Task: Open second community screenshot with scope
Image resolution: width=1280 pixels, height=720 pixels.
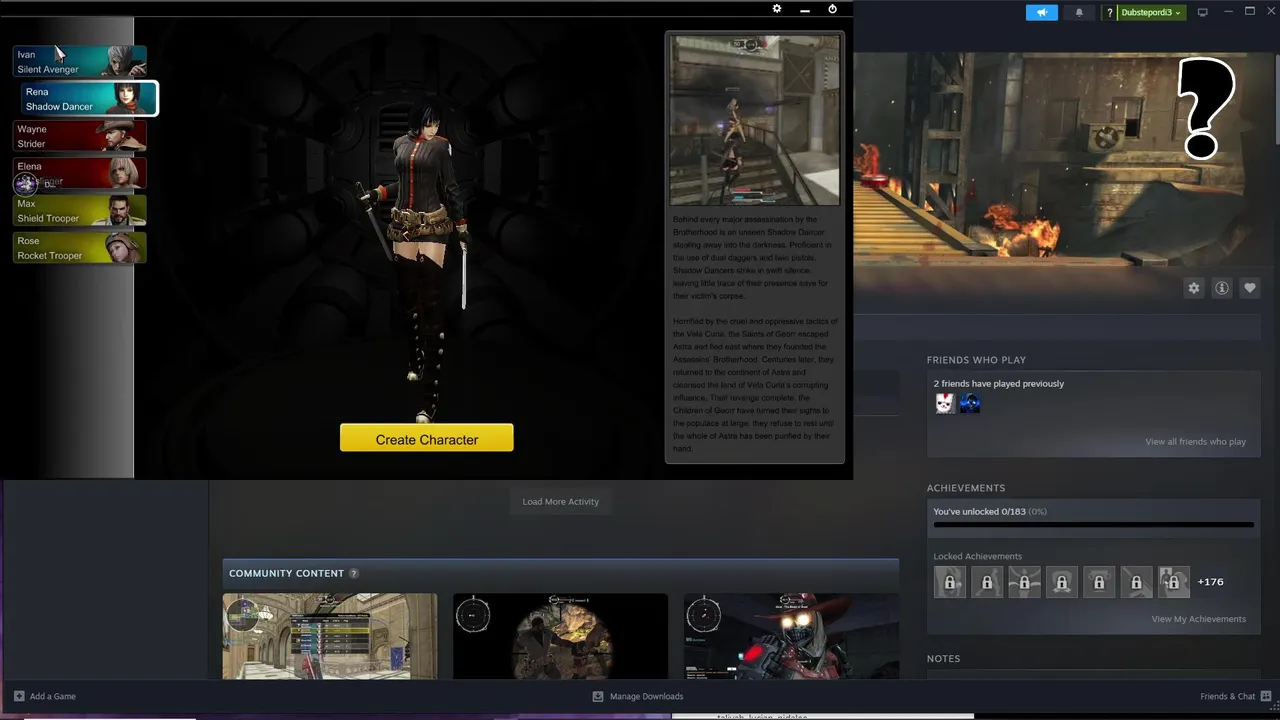Action: [x=560, y=637]
